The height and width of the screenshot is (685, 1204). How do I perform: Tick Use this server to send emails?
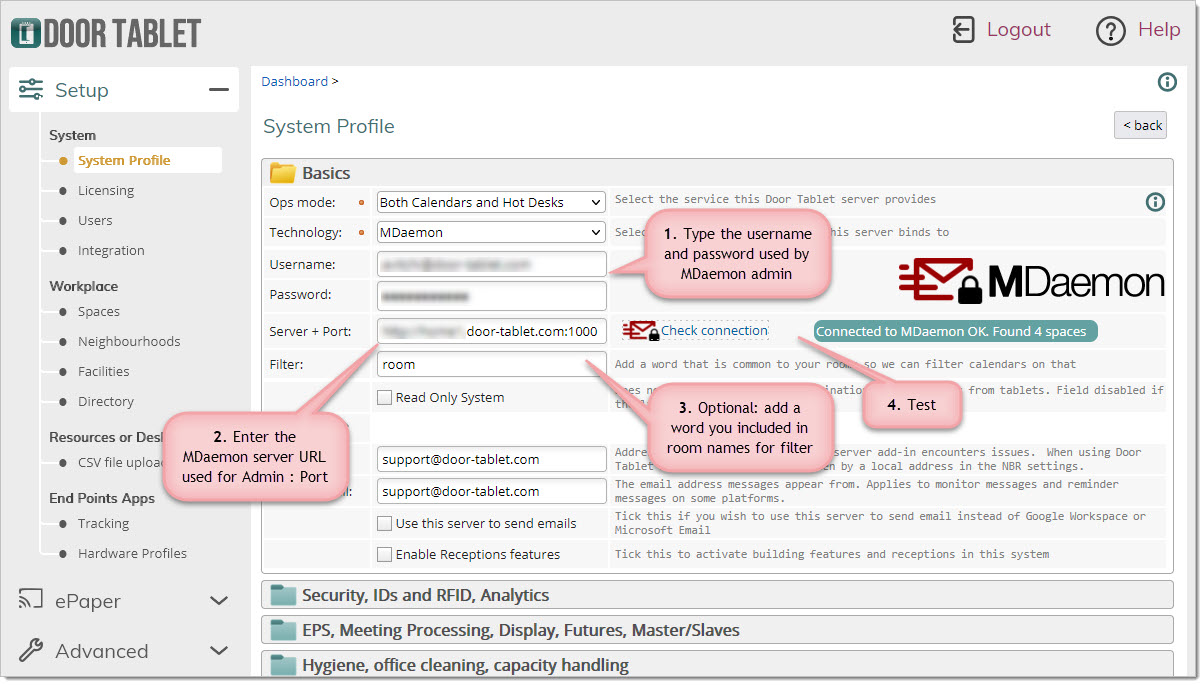click(384, 523)
